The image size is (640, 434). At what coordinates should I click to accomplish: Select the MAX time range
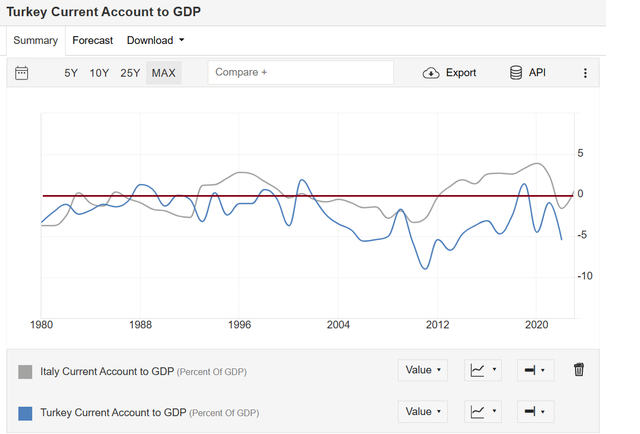164,73
